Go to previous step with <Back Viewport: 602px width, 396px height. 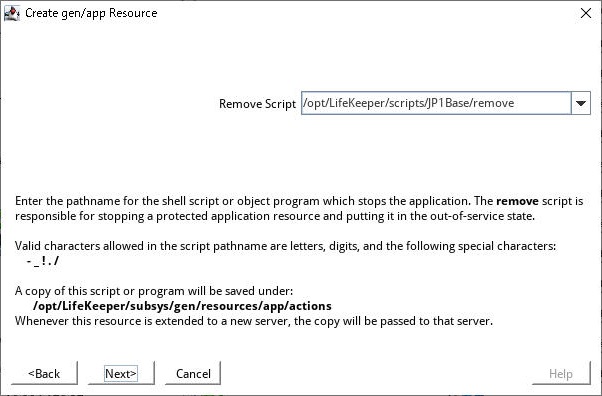tap(44, 373)
